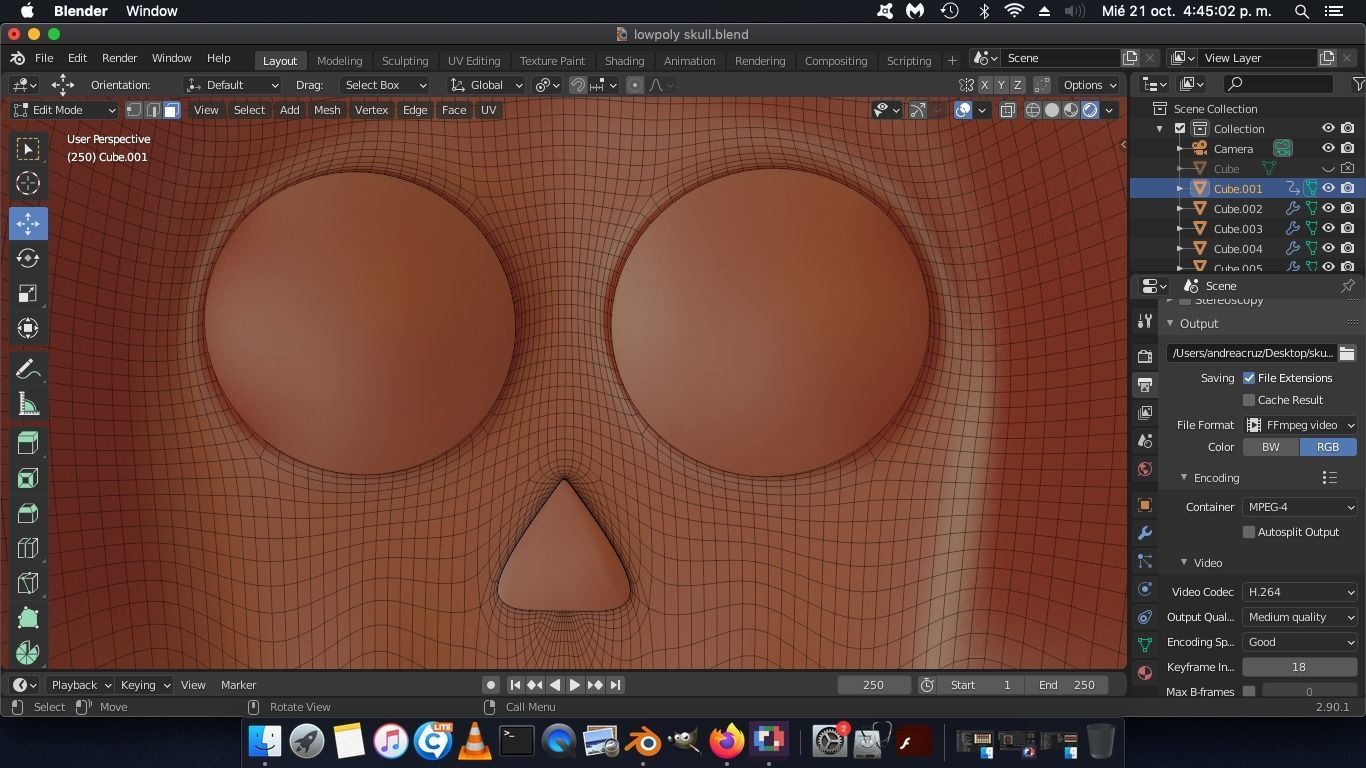This screenshot has width=1366, height=768.
Task: Activate the 3D Cursor tool
Action: (x=28, y=183)
